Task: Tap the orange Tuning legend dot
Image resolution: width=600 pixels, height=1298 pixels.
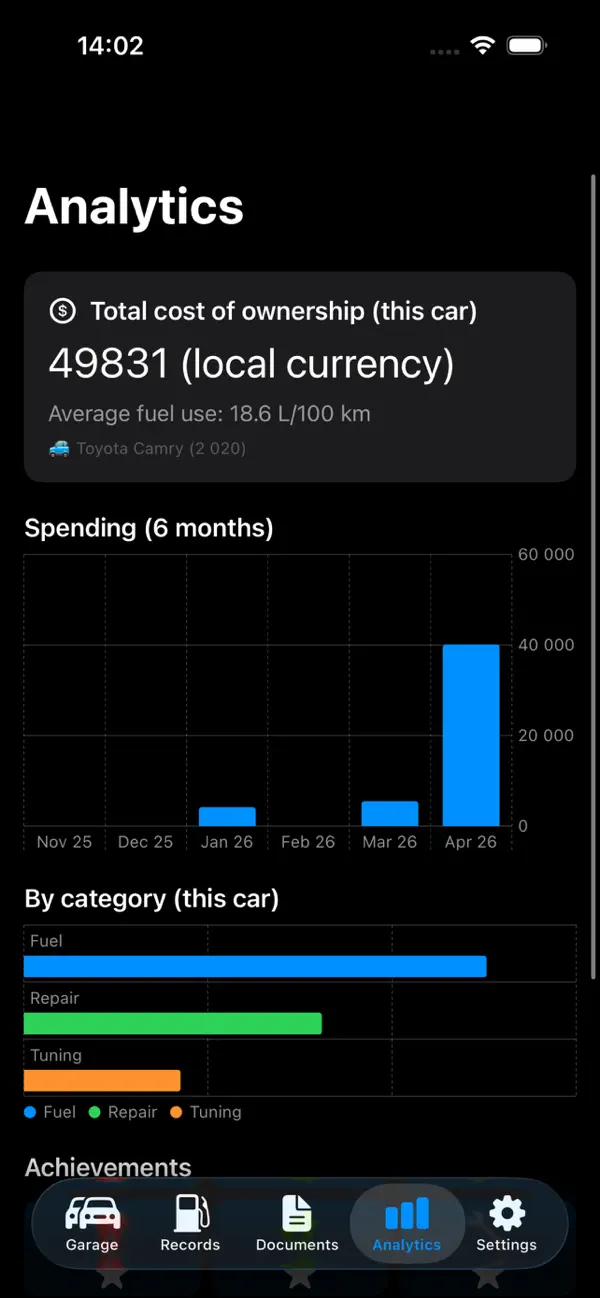Action: click(x=176, y=1112)
